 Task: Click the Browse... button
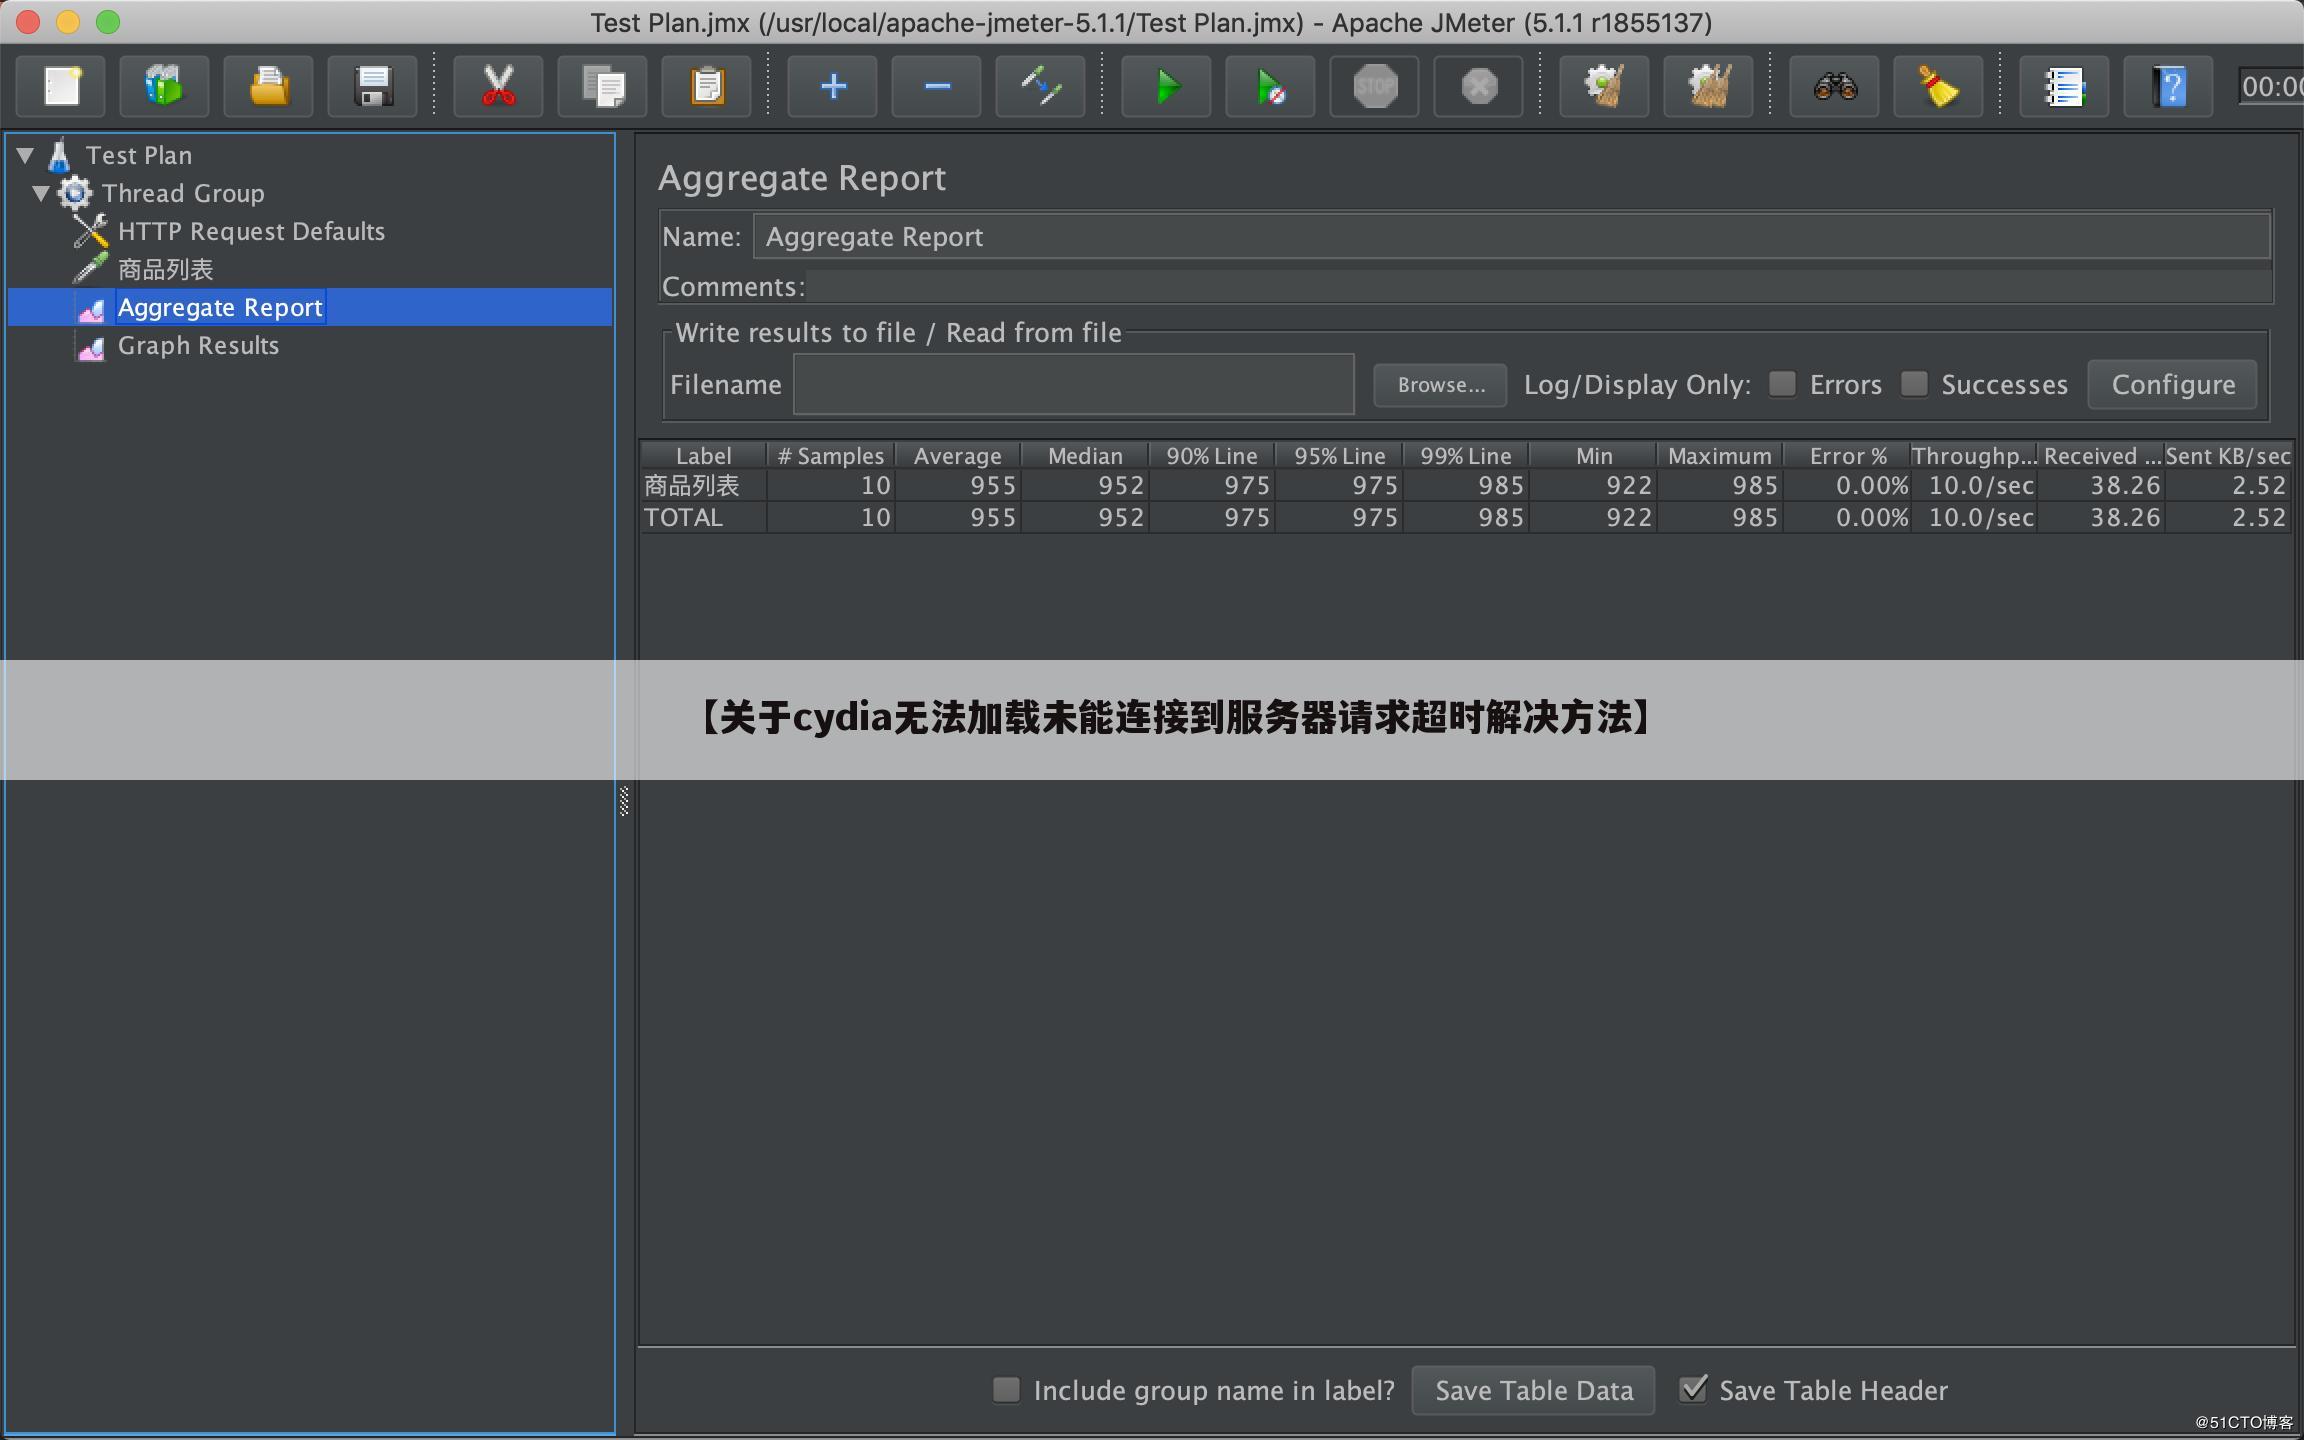click(1440, 385)
